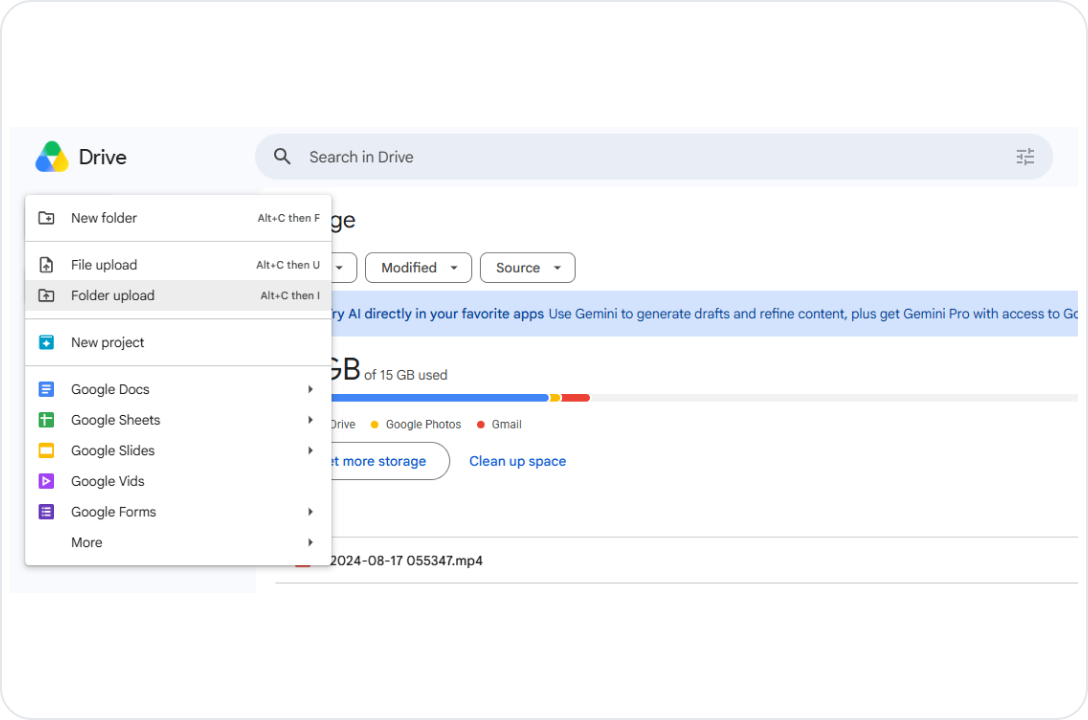Click the Google Sheets icon
Viewport: 1088px width, 720px height.
[x=46, y=420]
